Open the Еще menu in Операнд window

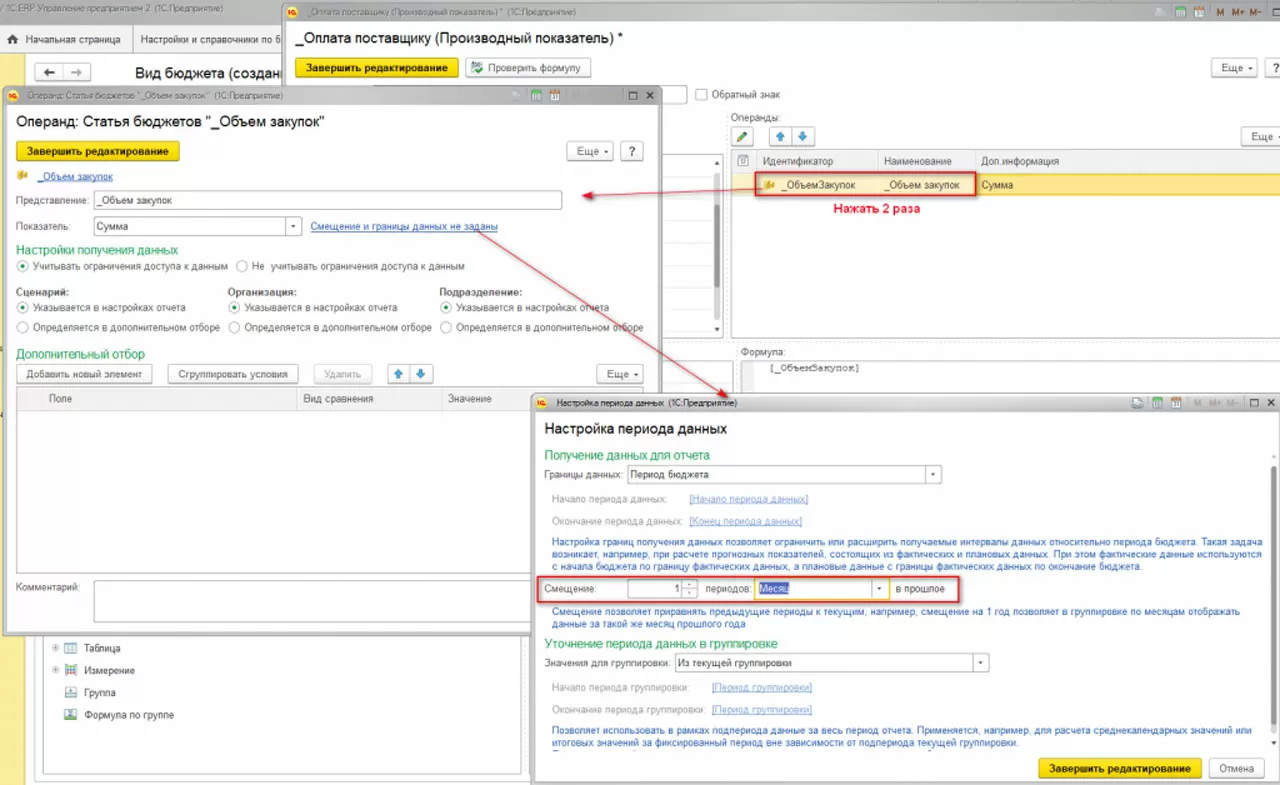(589, 151)
